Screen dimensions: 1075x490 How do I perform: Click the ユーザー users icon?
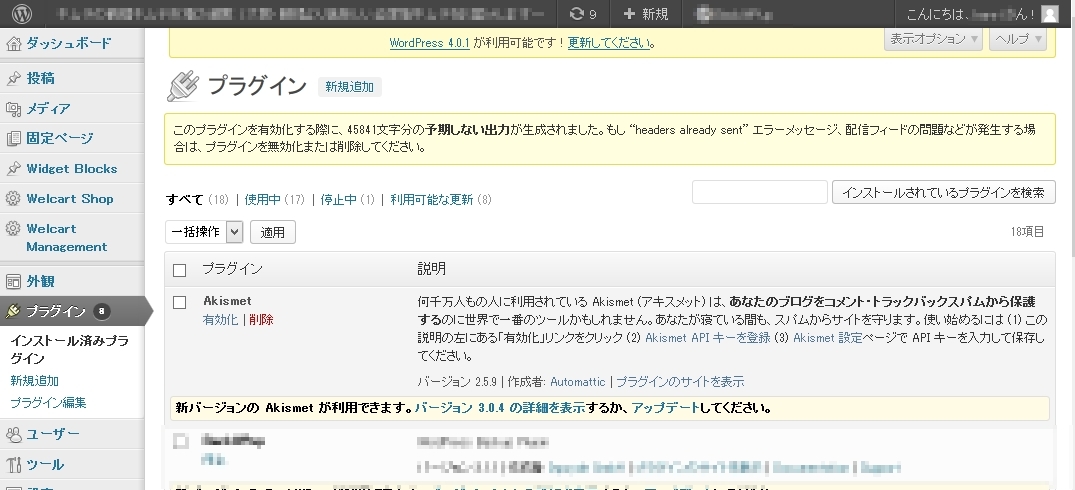13,434
